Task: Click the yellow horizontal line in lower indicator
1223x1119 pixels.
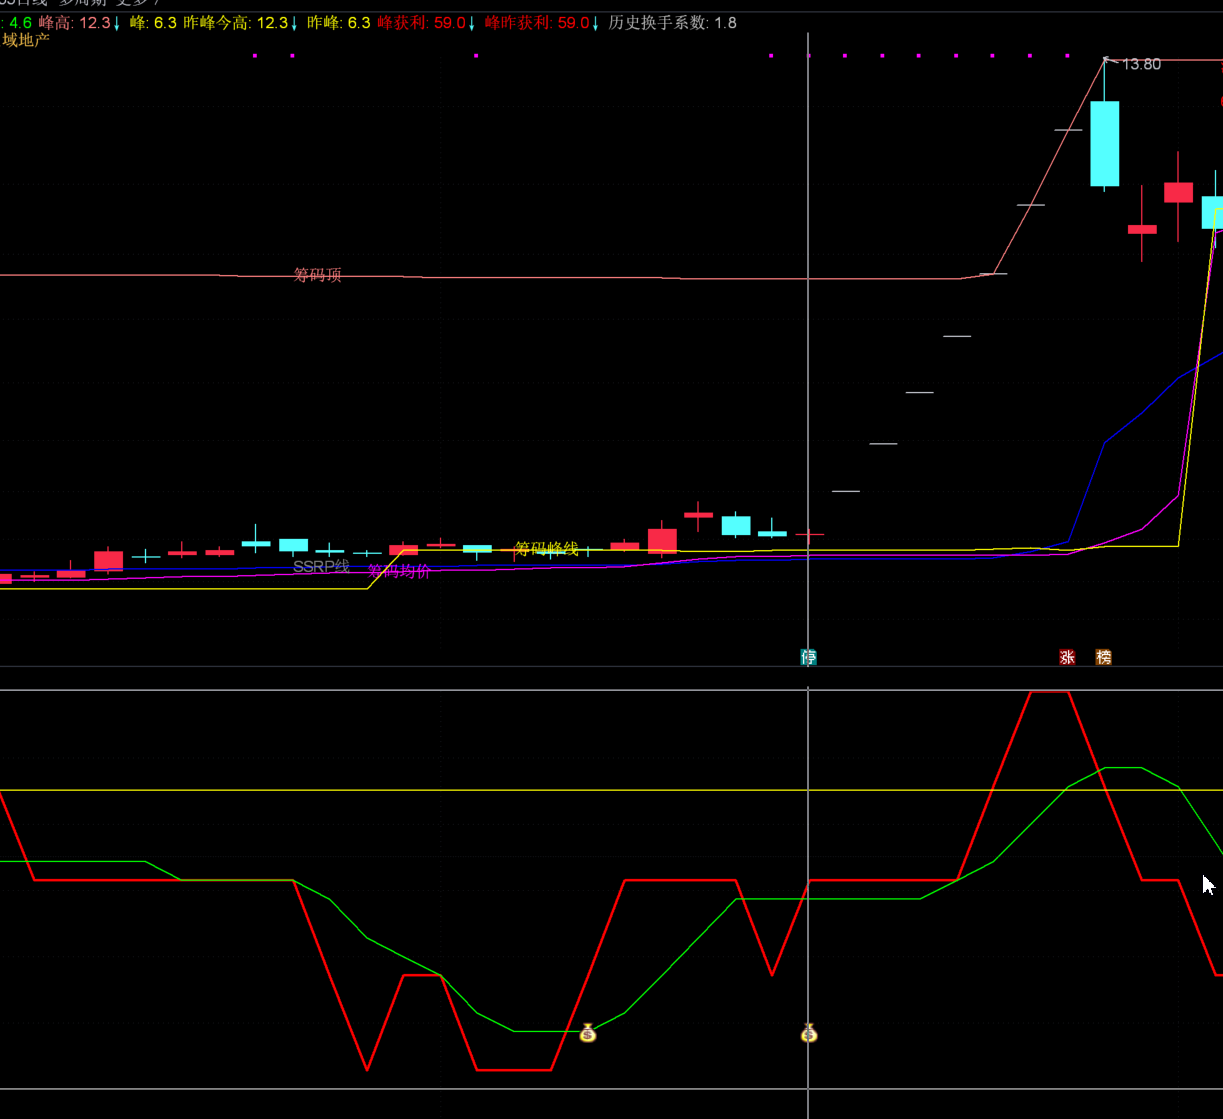Action: click(611, 790)
